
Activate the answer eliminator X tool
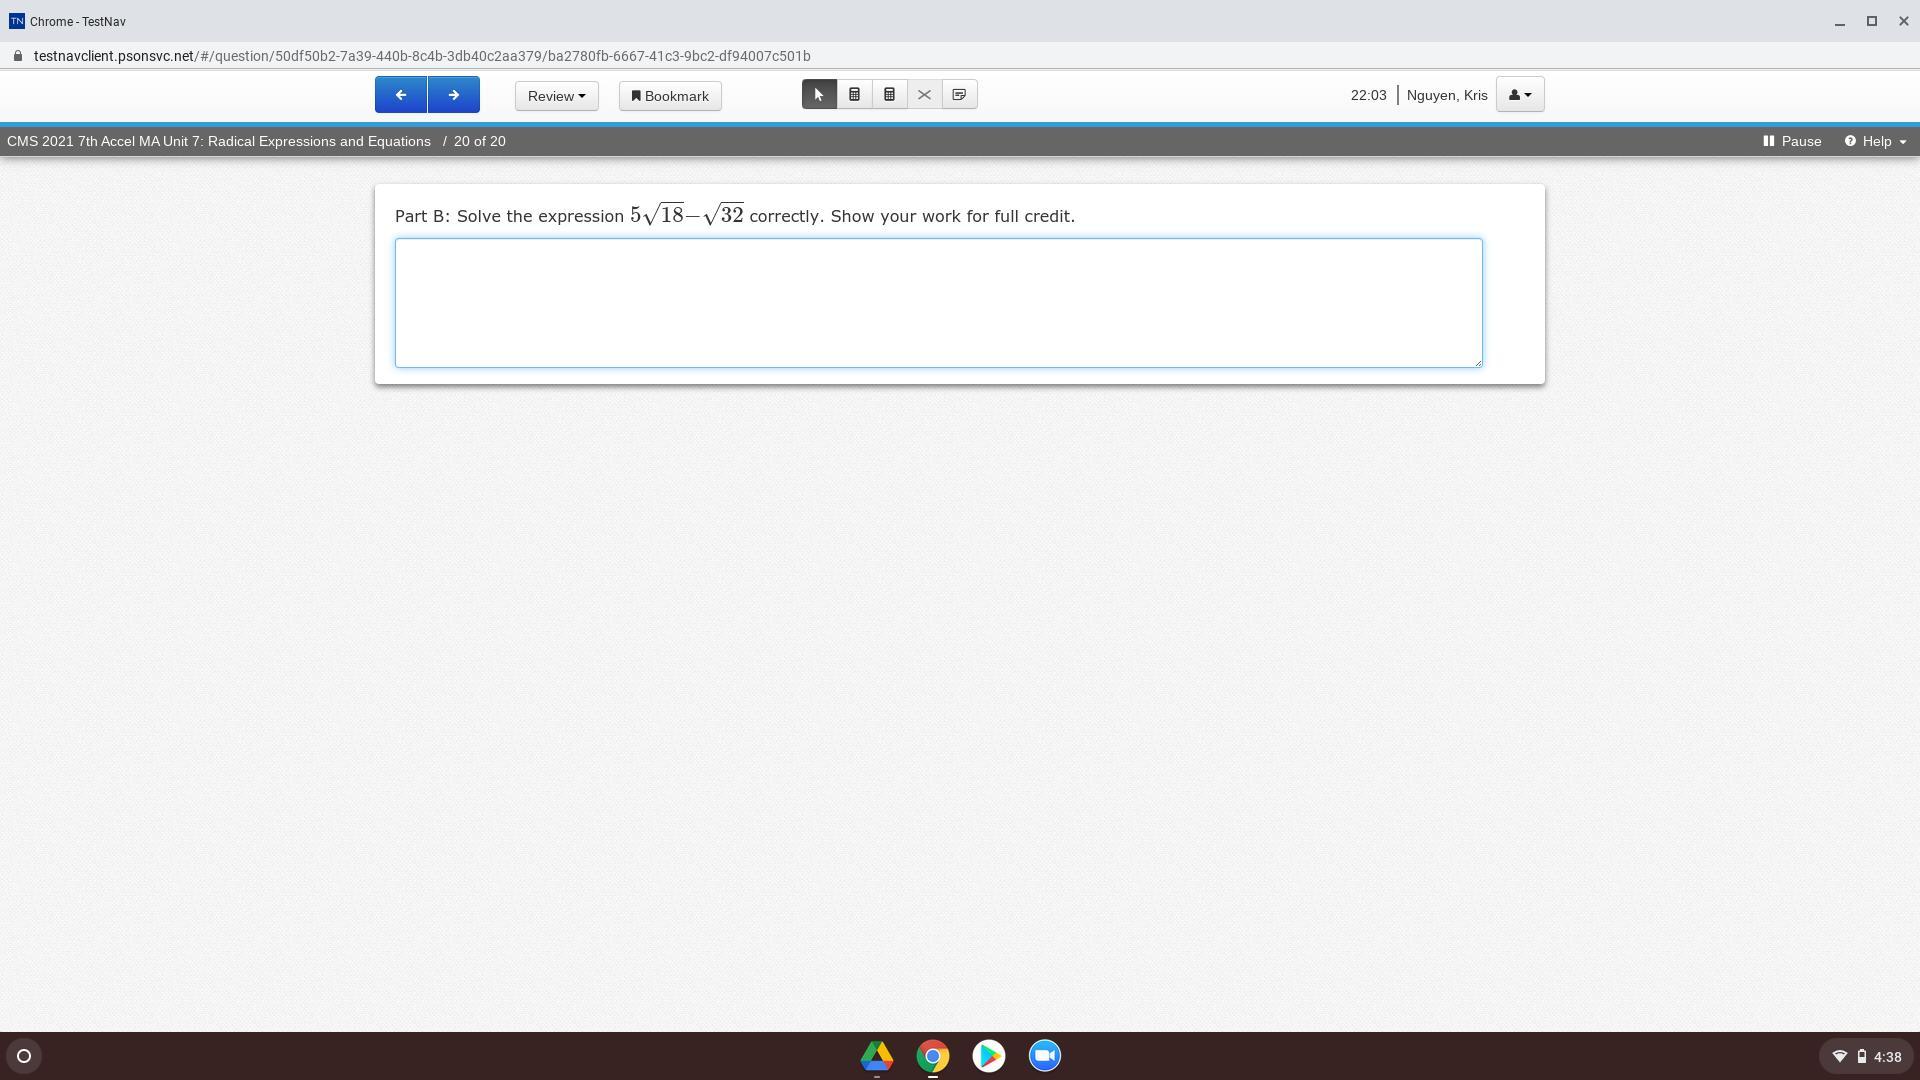(924, 95)
